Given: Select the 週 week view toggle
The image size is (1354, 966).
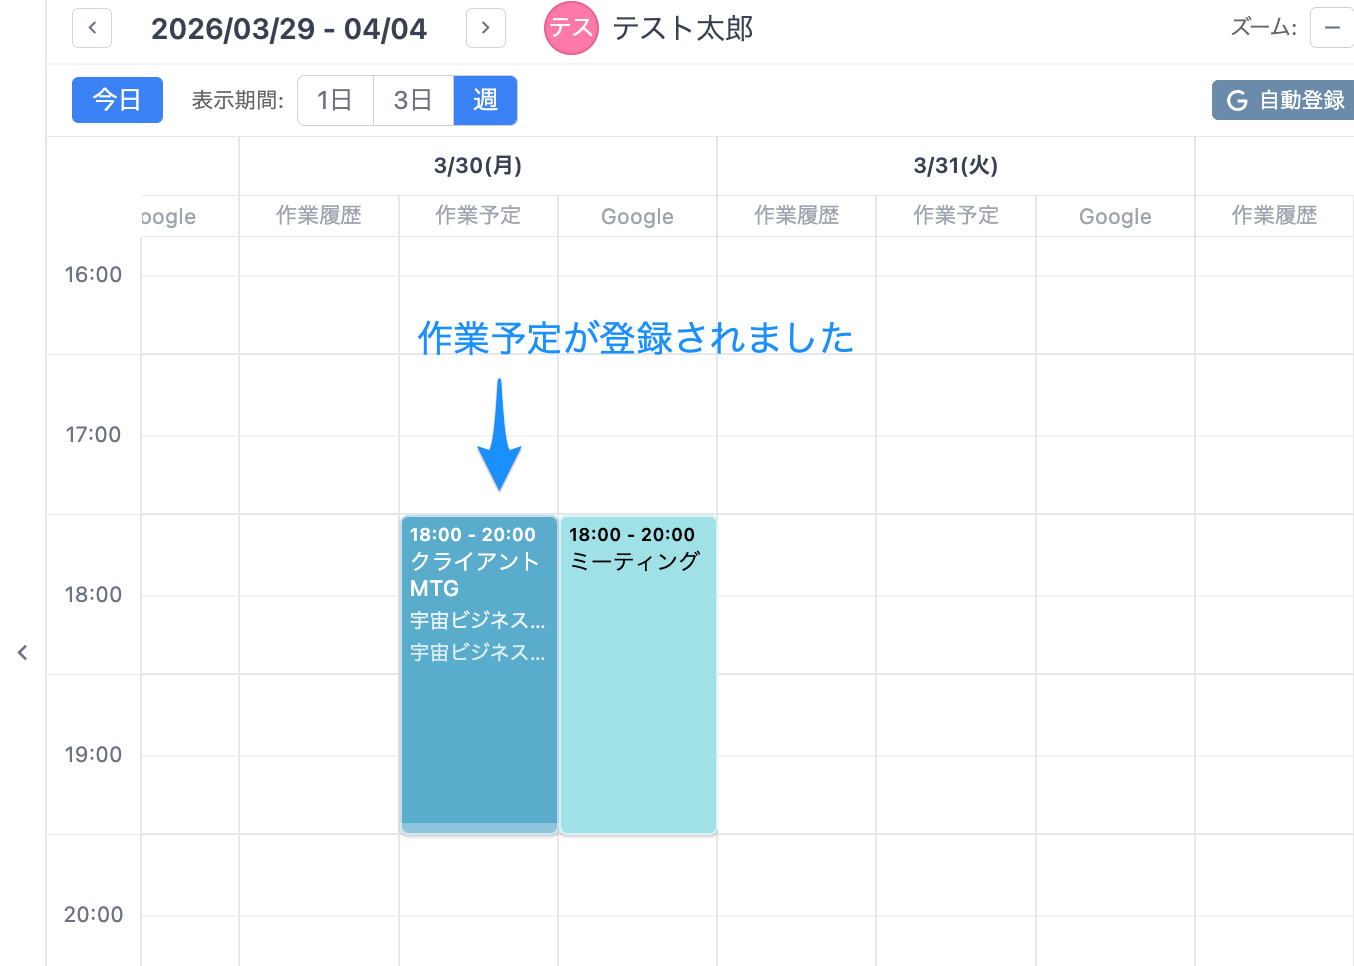Looking at the screenshot, I should 485,100.
